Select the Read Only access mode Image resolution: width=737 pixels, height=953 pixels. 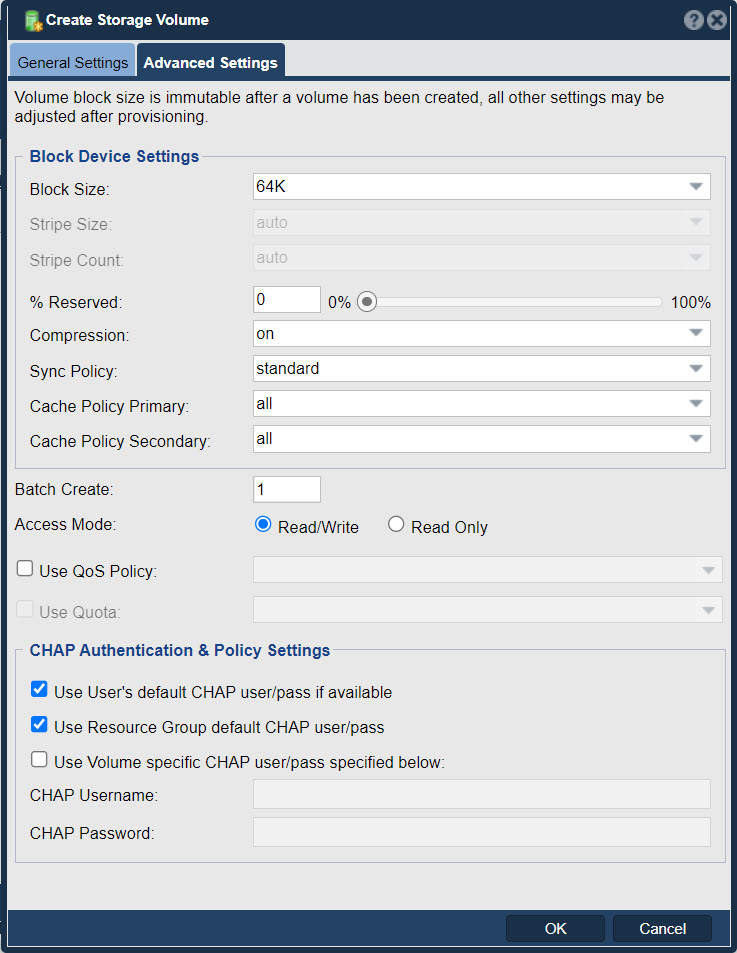pyautogui.click(x=396, y=524)
